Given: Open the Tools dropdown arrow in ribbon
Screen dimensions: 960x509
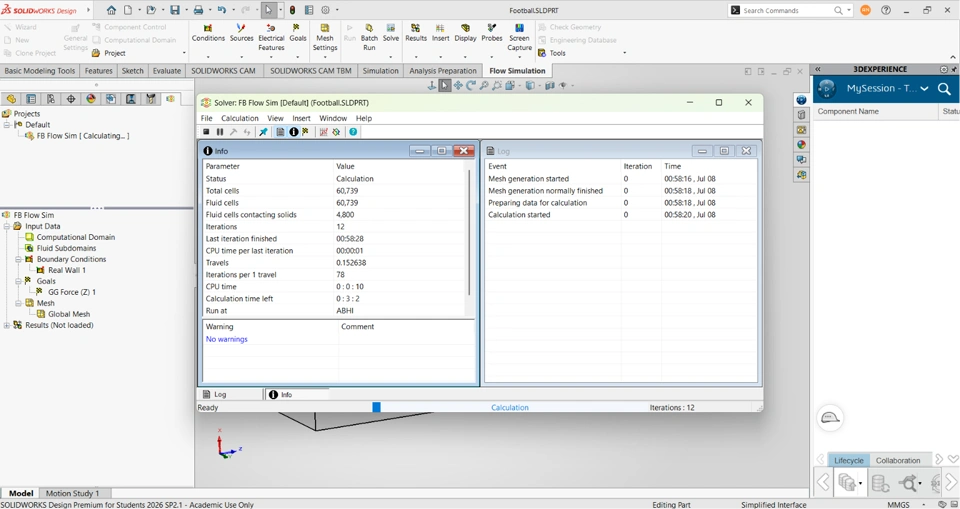Looking at the screenshot, I should 624,53.
